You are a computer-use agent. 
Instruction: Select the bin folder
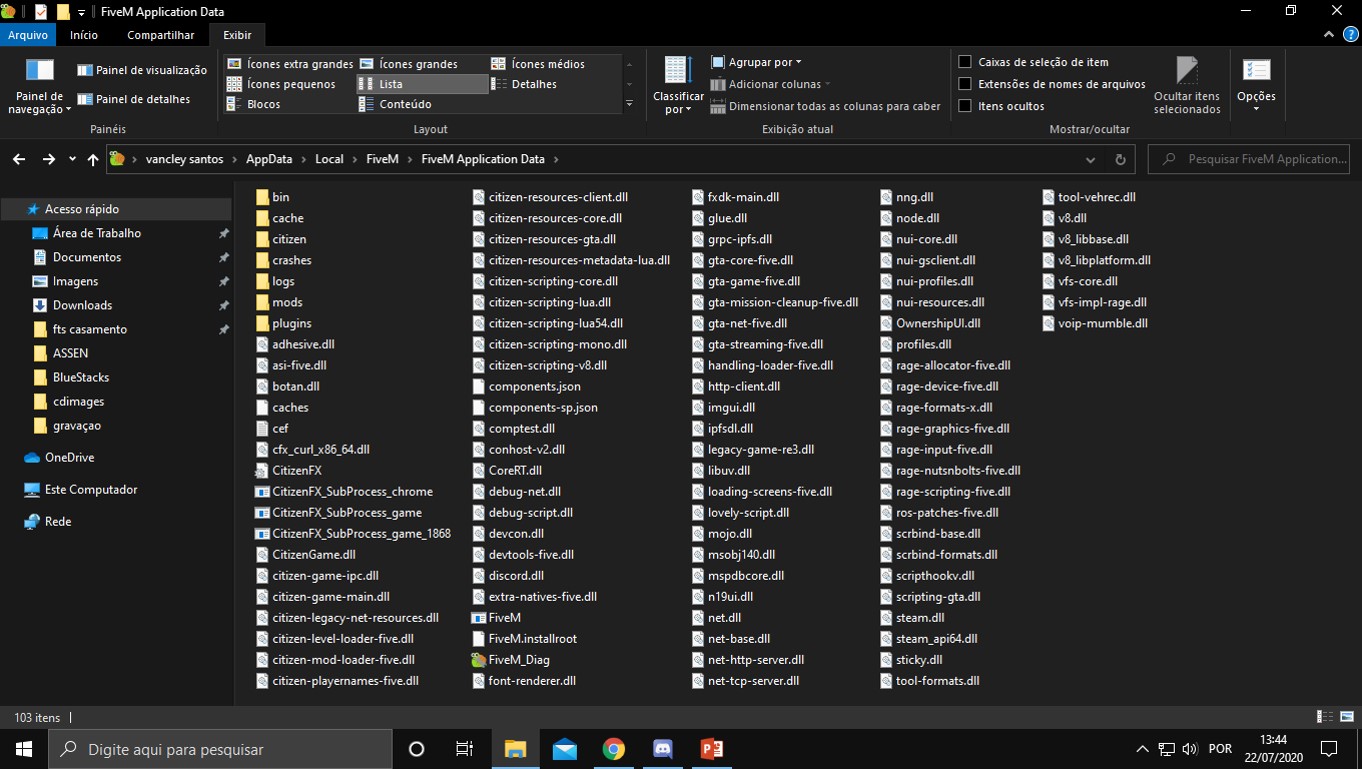[x=272, y=197]
